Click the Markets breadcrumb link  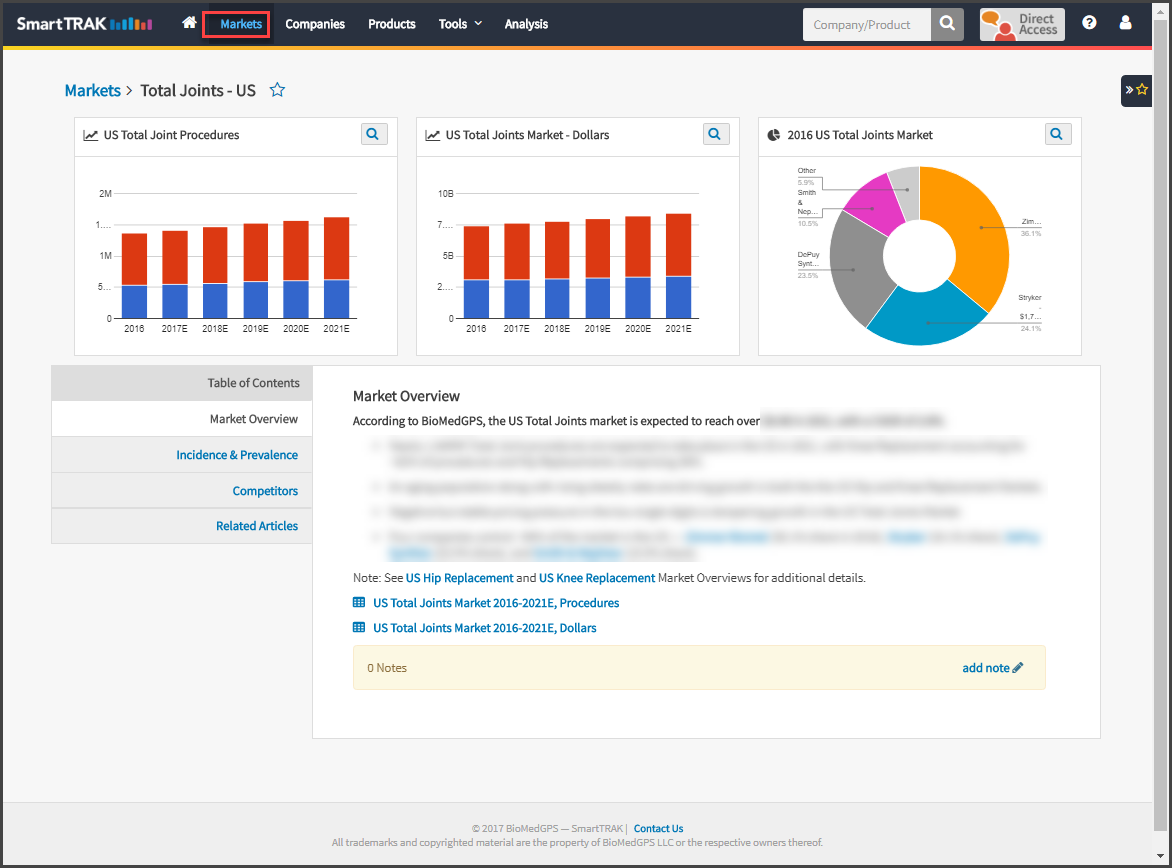(93, 90)
